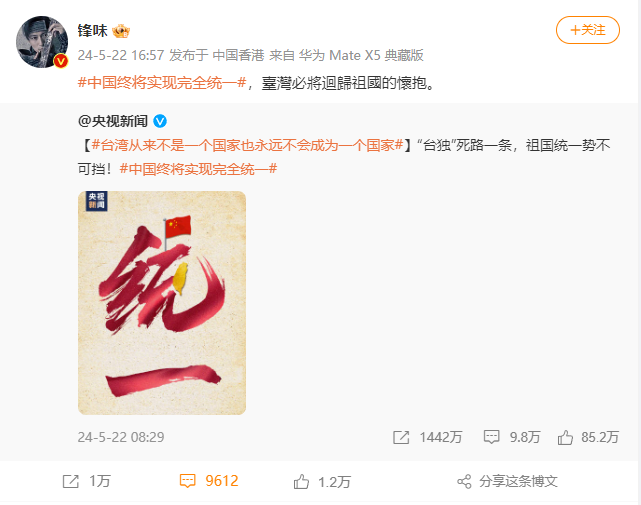The width and height of the screenshot is (641, 505).
Task: Open 锋味 profile avatar picture
Action: point(42,42)
